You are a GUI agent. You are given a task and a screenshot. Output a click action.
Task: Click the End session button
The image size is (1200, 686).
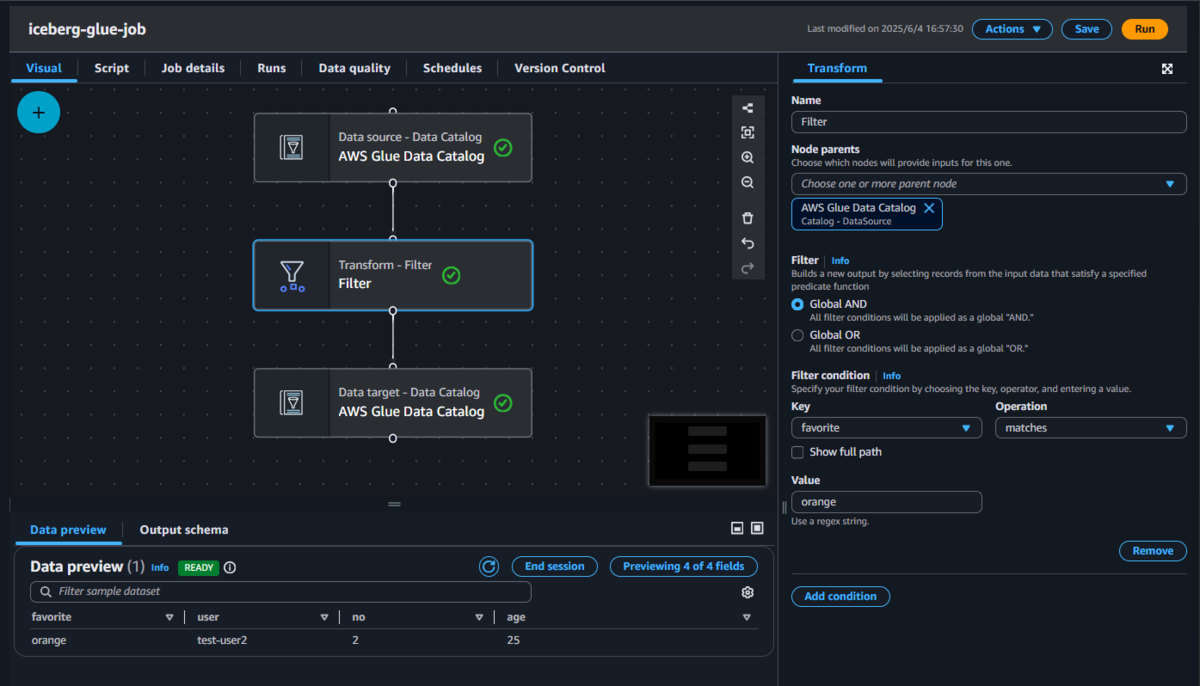pyautogui.click(x=555, y=566)
